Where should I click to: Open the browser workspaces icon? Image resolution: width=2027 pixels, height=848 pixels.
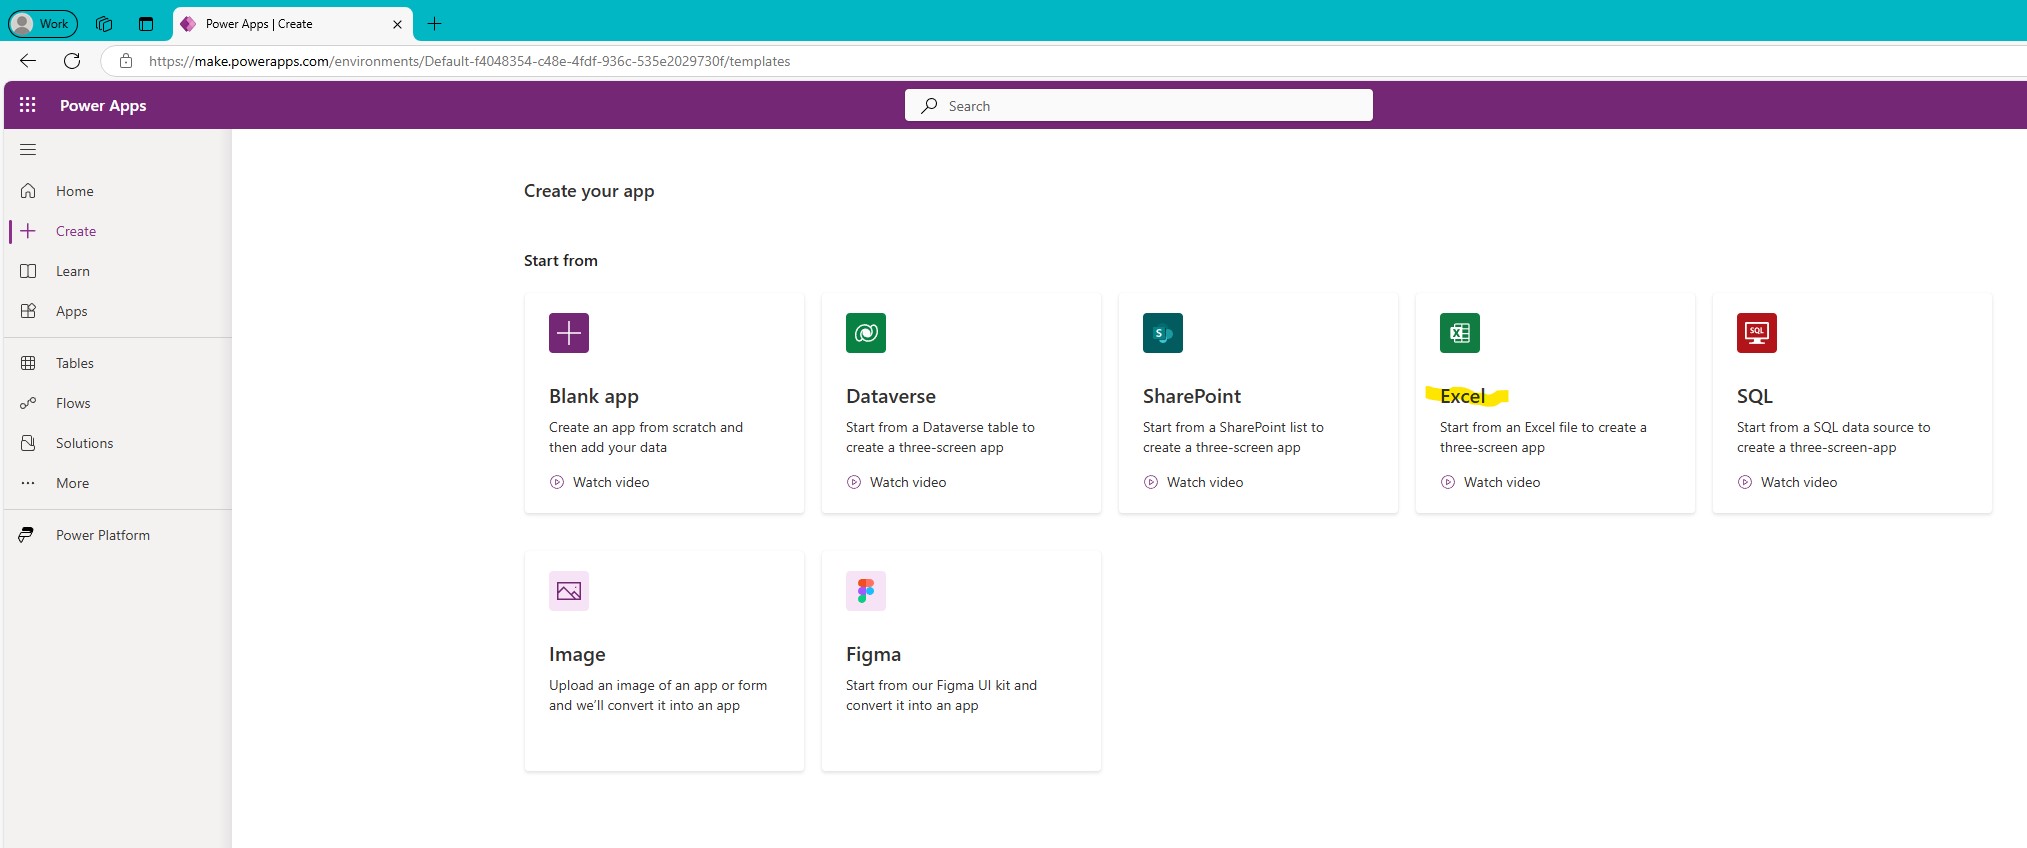pyautogui.click(x=104, y=24)
